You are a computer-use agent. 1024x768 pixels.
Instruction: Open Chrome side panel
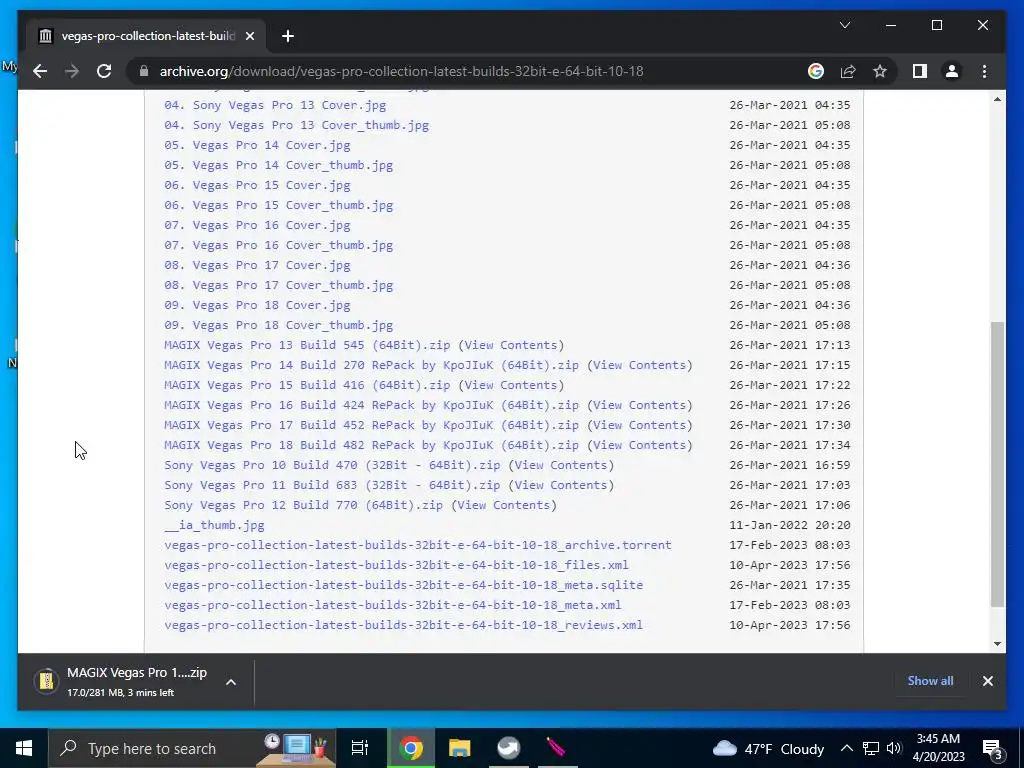point(920,71)
